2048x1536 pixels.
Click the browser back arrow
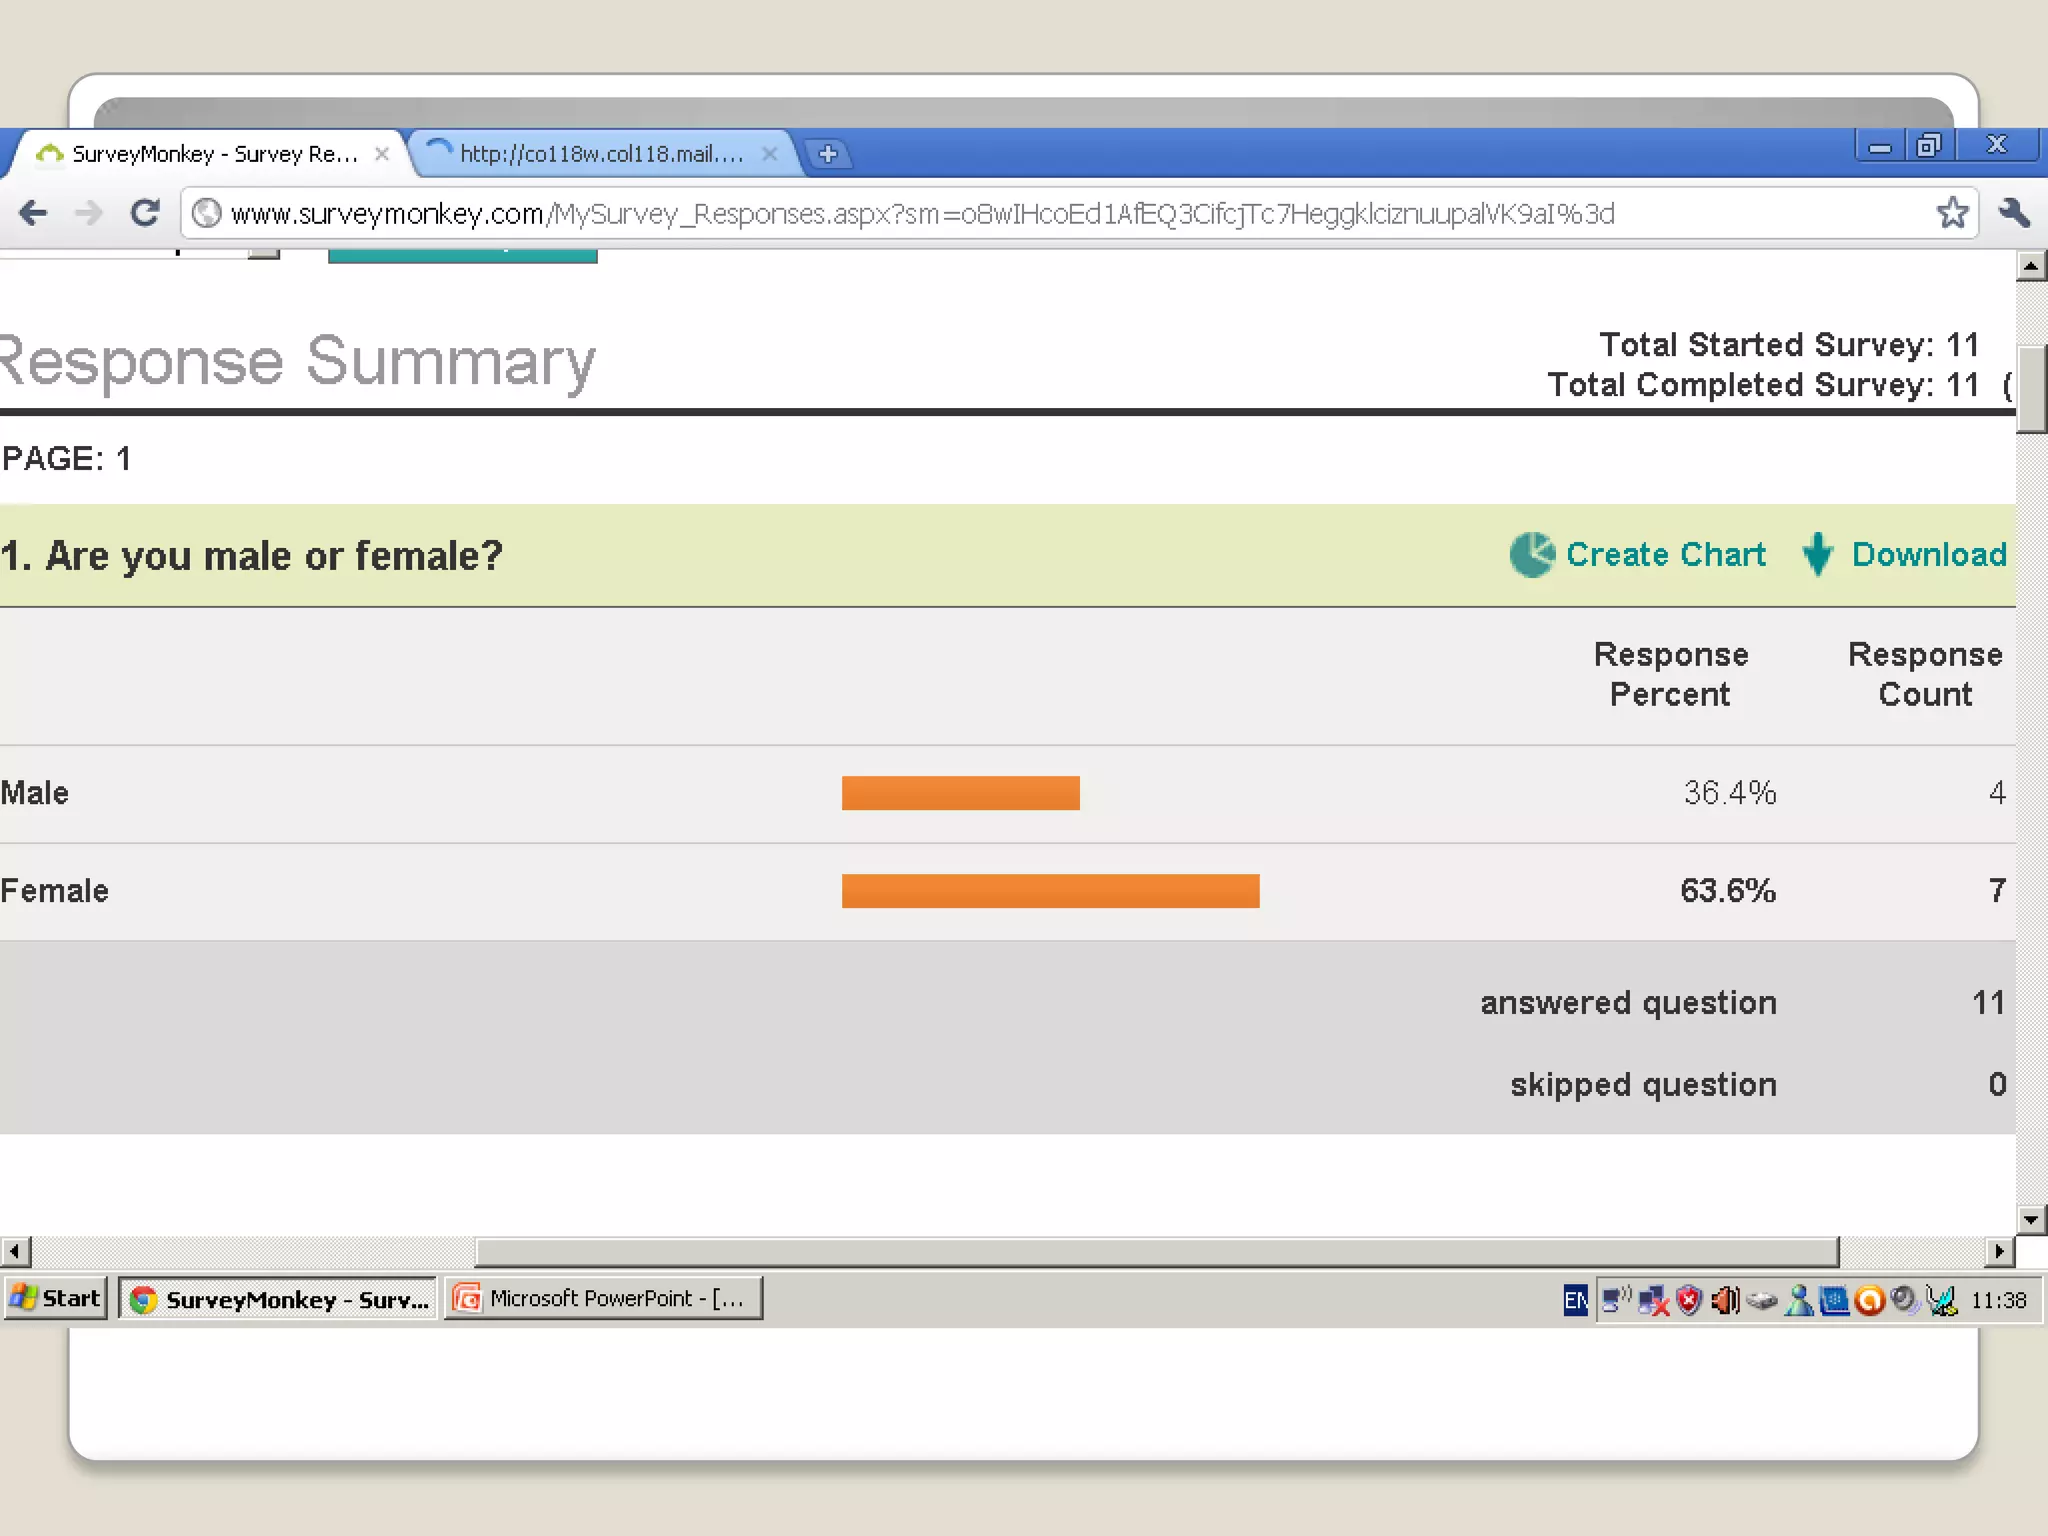[33, 213]
